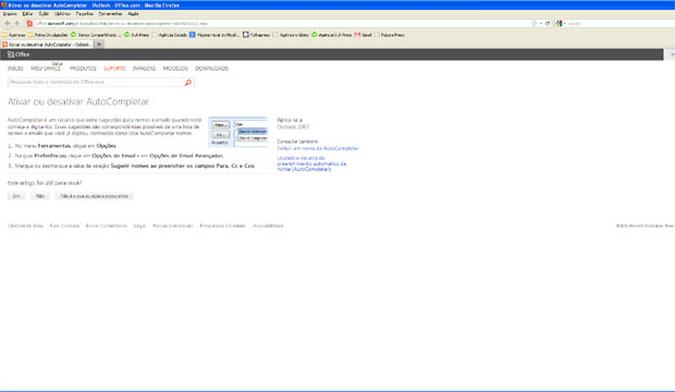The image size is (675, 392).
Task: Go back with the browser back arrow
Action: pyautogui.click(x=7, y=23)
